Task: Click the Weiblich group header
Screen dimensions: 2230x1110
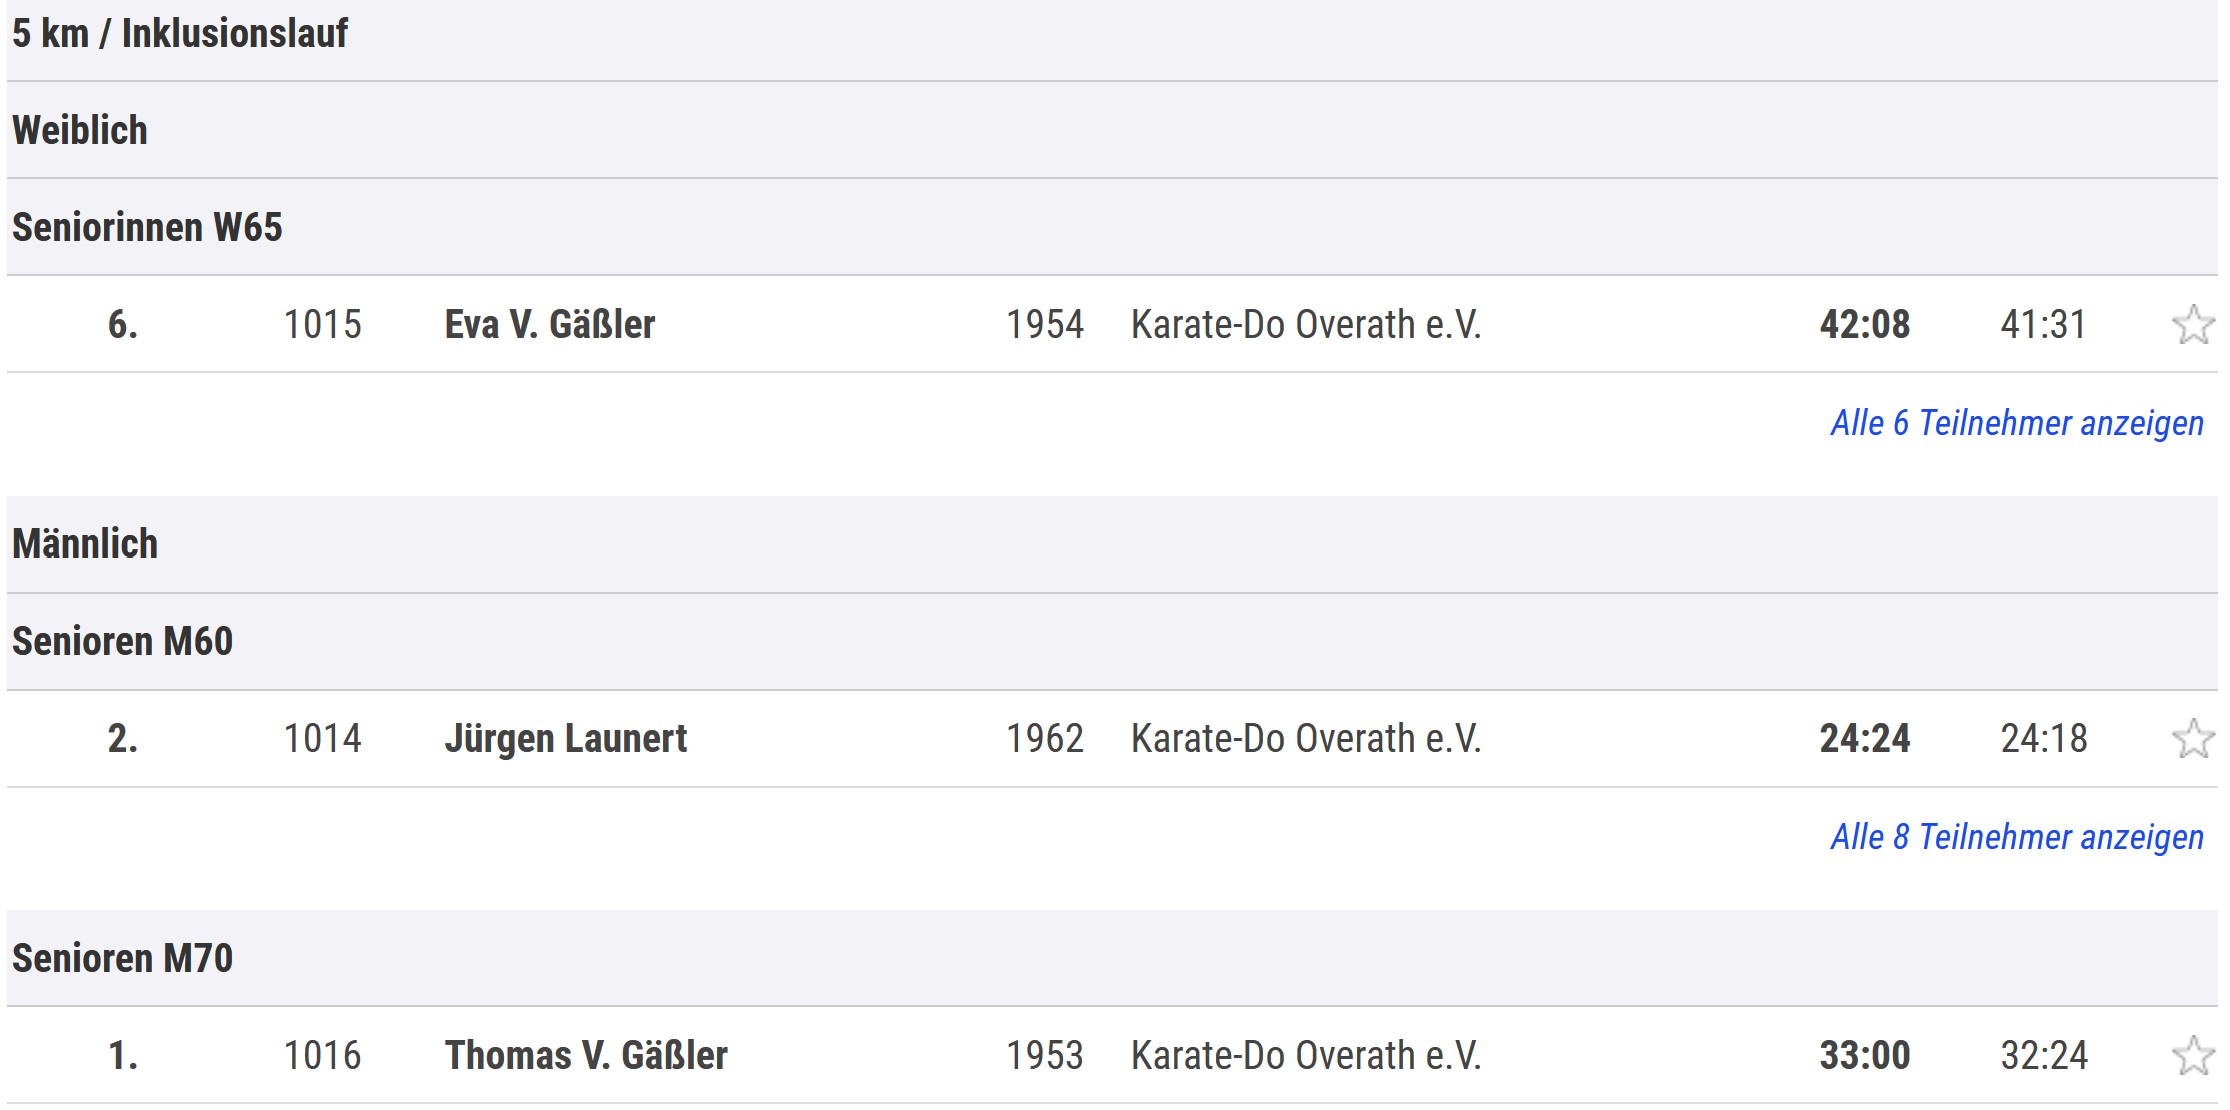Action: coord(80,131)
